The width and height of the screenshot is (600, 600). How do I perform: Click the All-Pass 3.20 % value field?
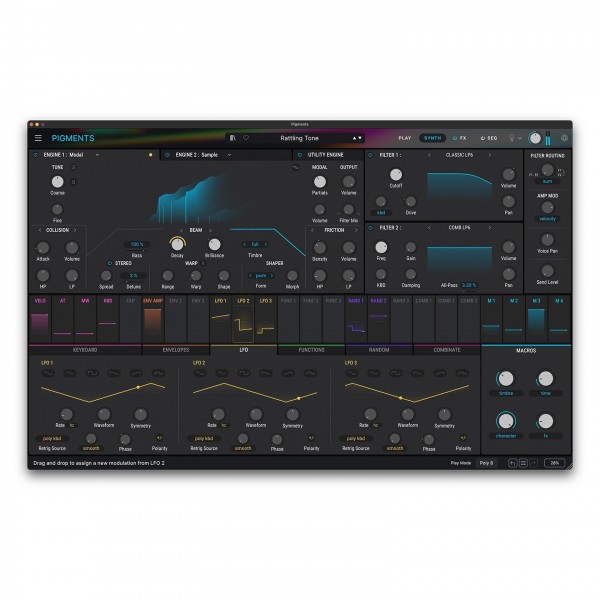click(469, 285)
